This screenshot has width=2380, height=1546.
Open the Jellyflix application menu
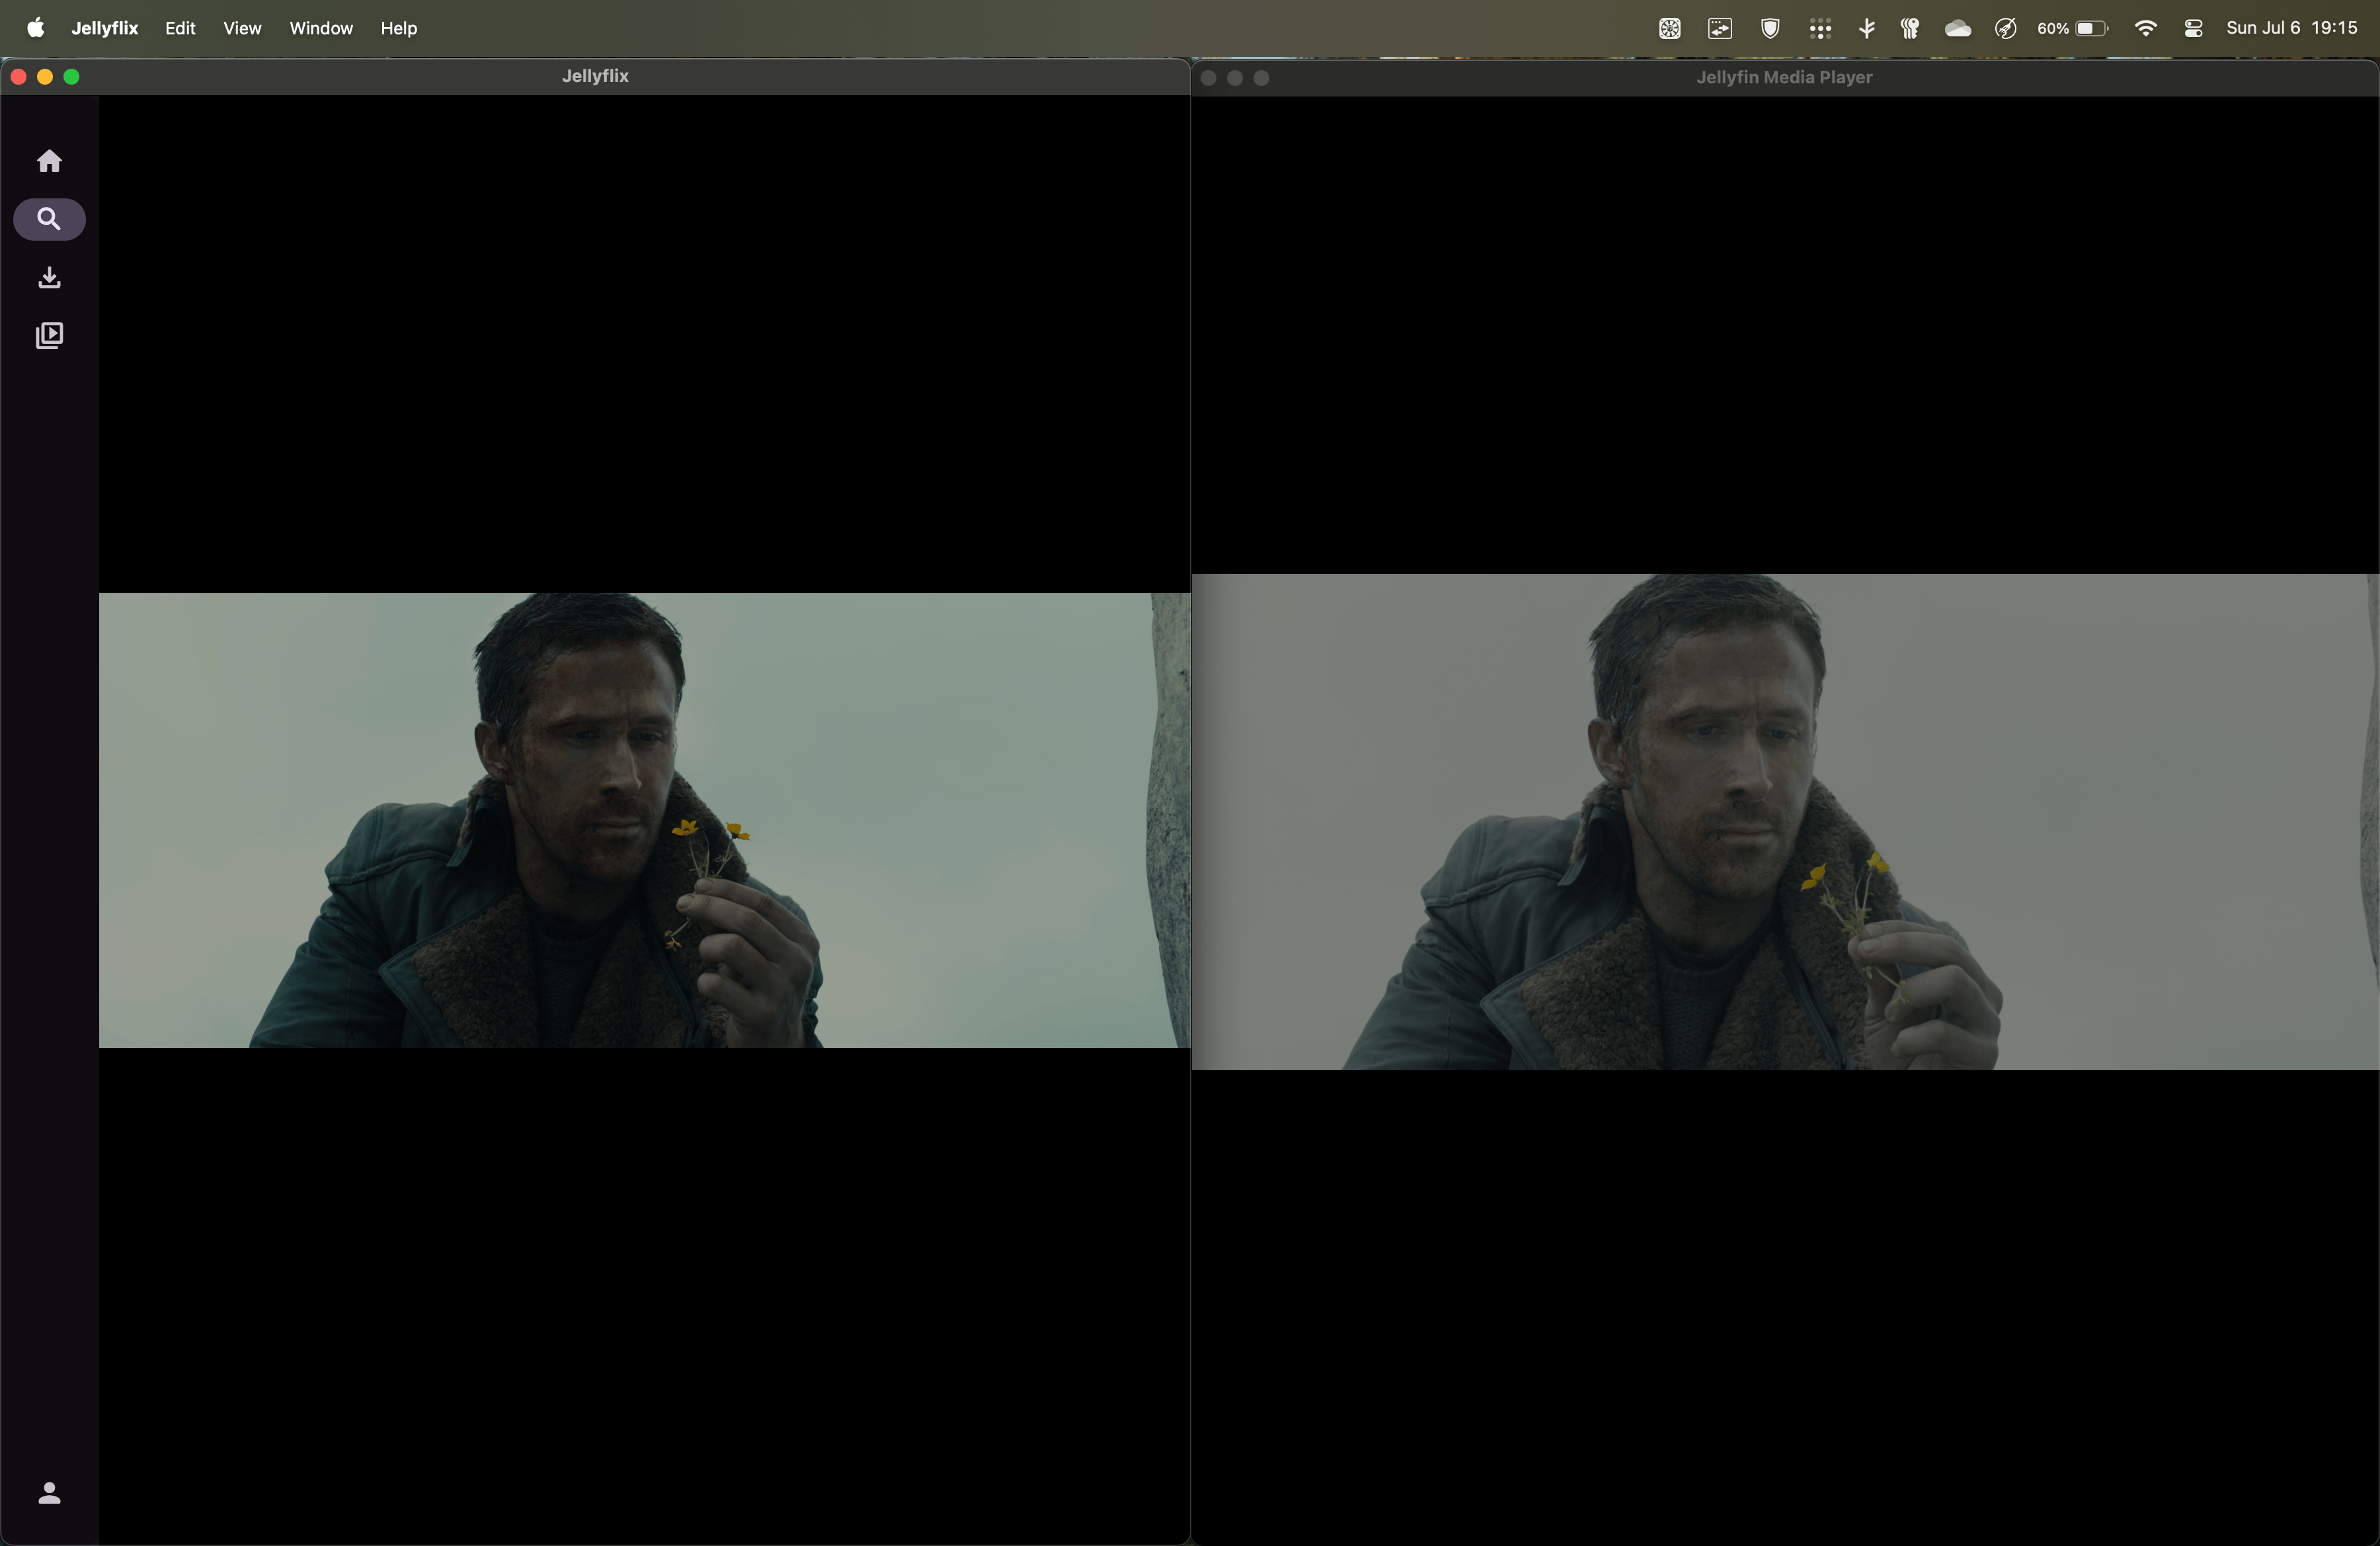pos(104,28)
